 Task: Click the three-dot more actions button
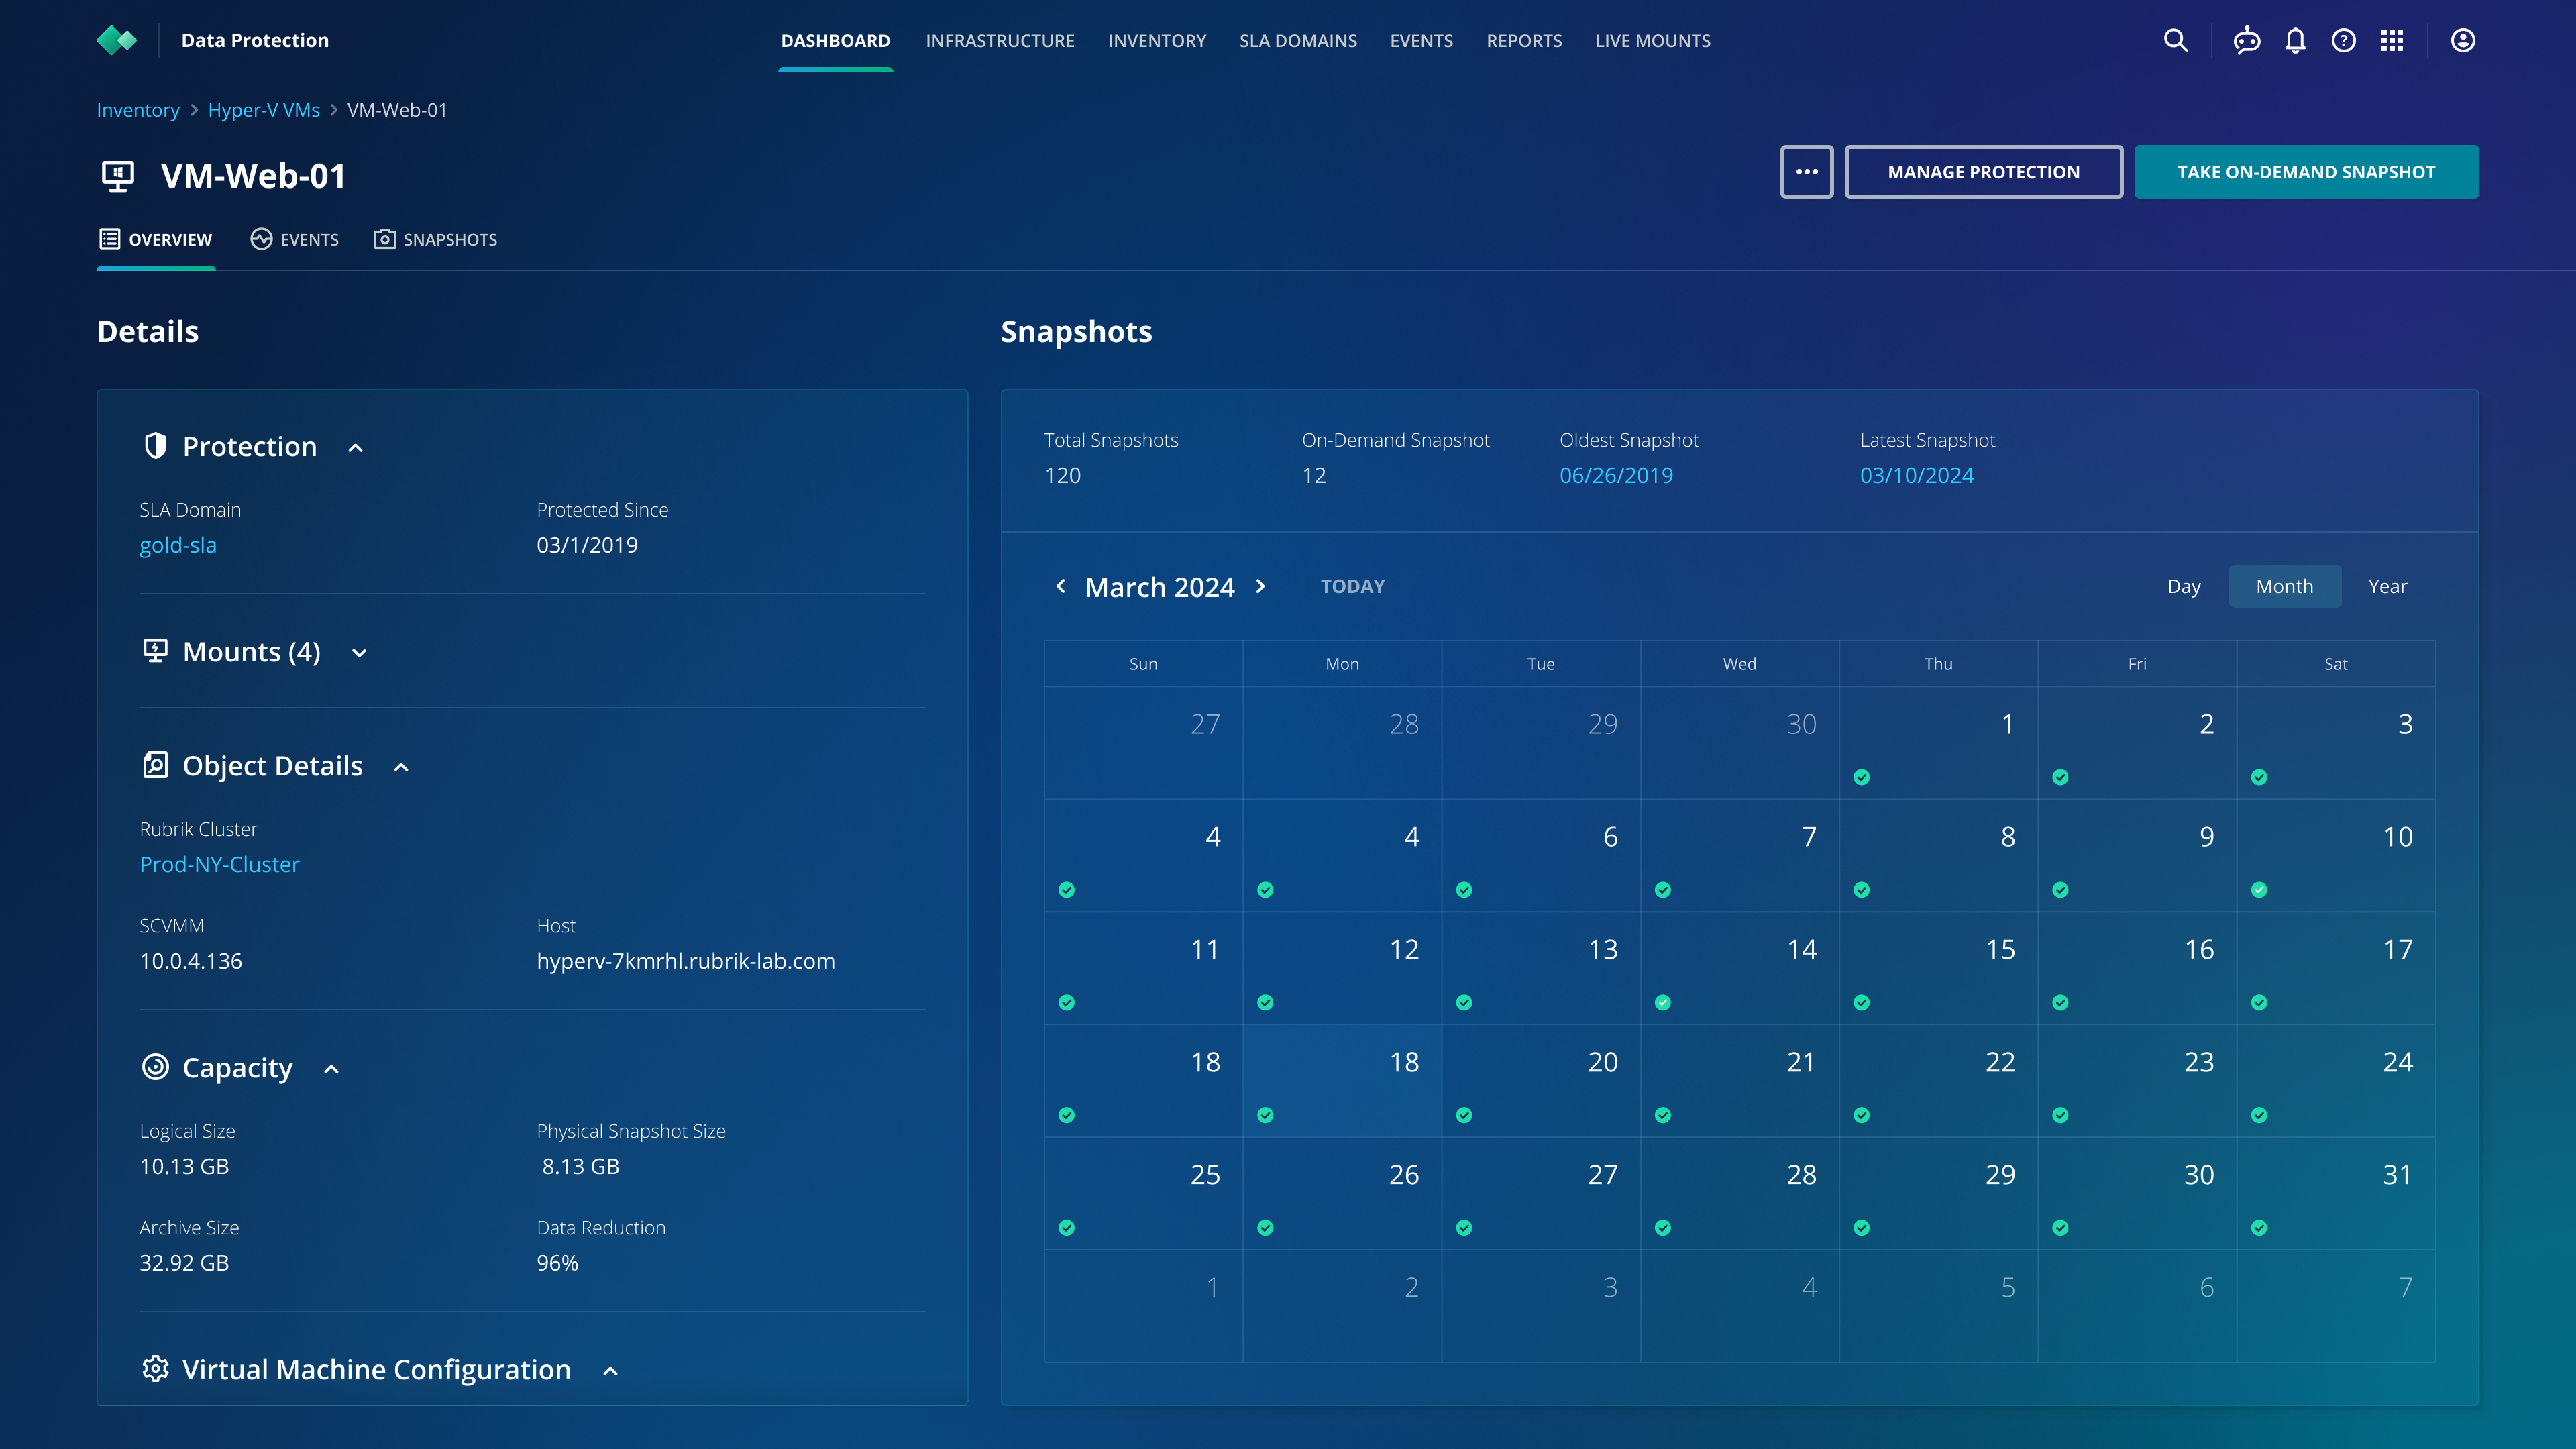point(1806,172)
